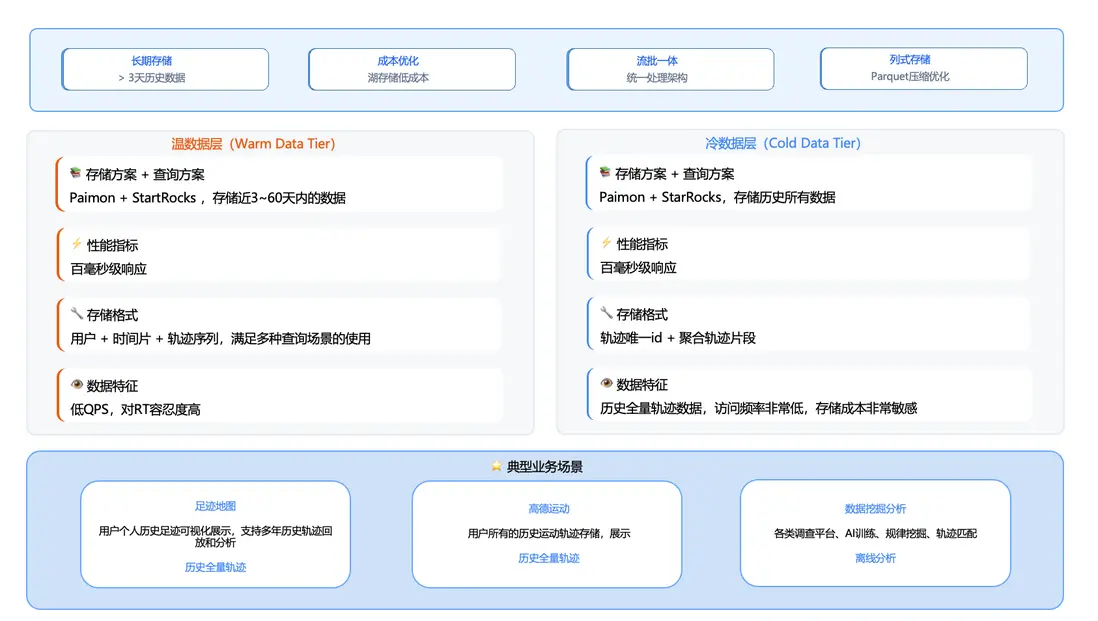Click the 轨迹唯一id + 聚合轨迹片段 line
This screenshot has width=1098, height=621.
click(x=678, y=338)
